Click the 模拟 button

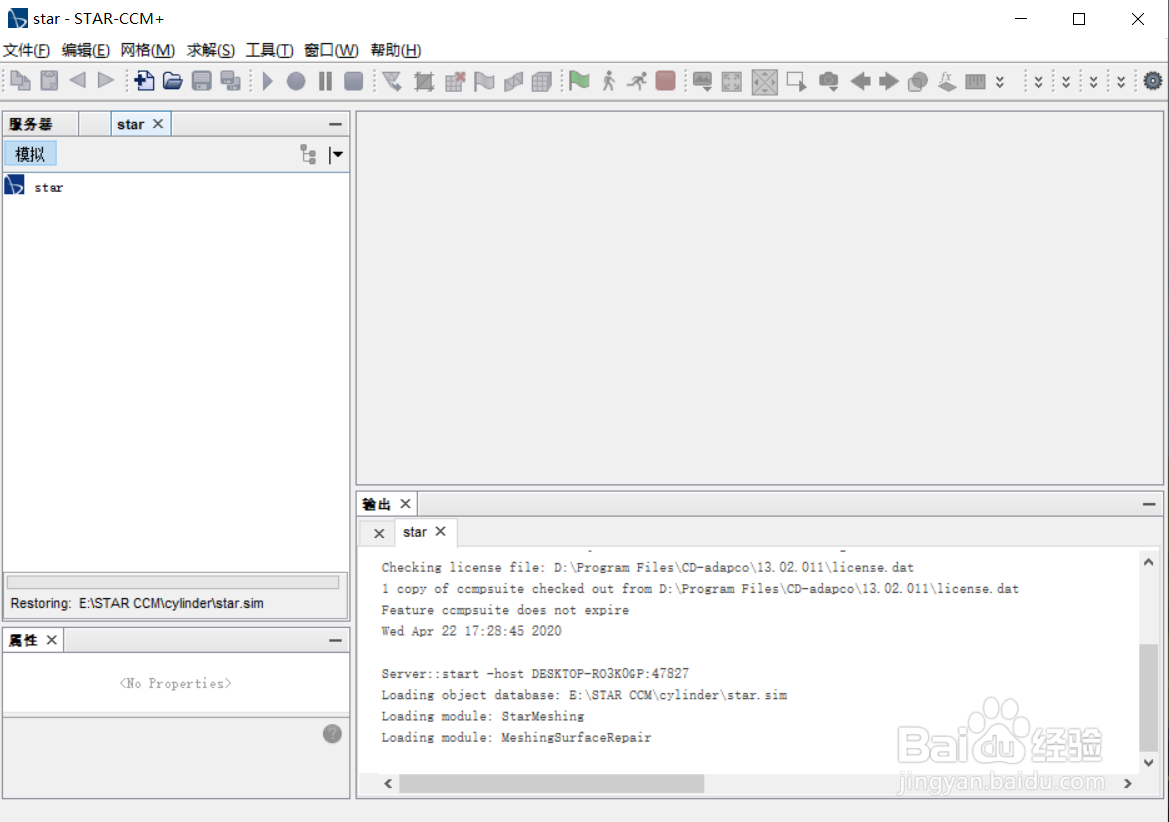30,154
